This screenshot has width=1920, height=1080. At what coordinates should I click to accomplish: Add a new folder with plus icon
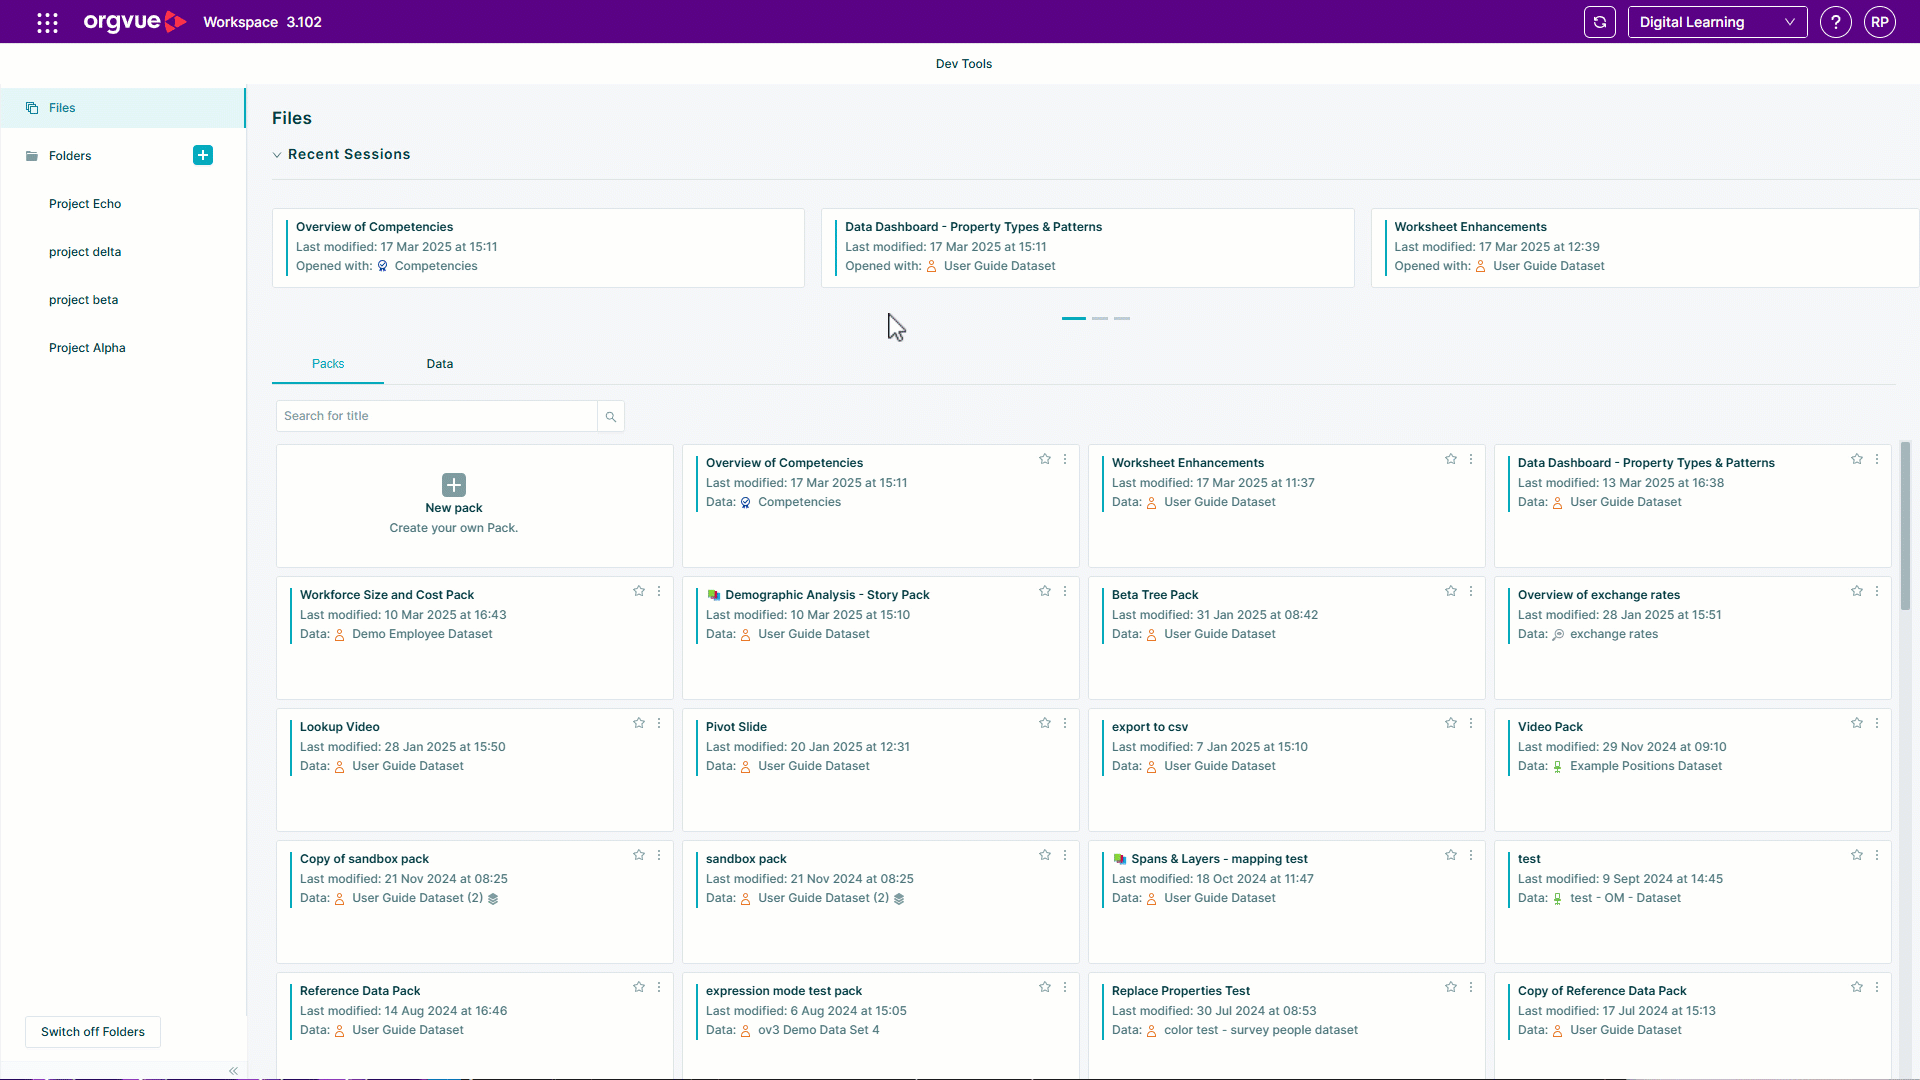coord(203,155)
